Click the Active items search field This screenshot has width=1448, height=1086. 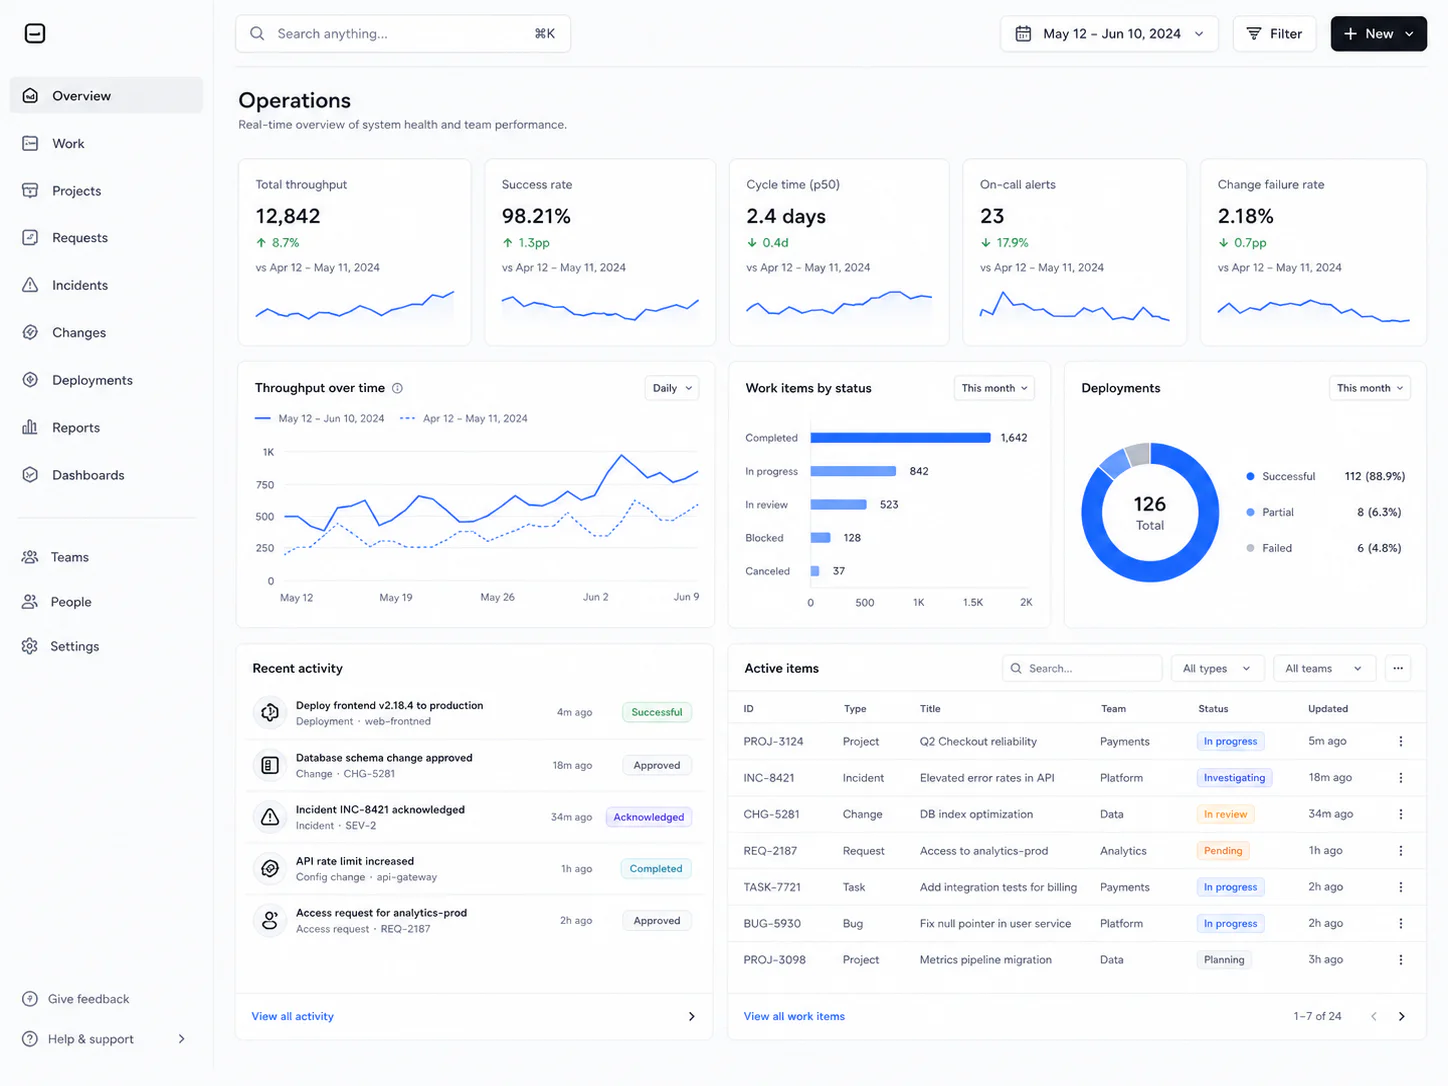[1082, 668]
